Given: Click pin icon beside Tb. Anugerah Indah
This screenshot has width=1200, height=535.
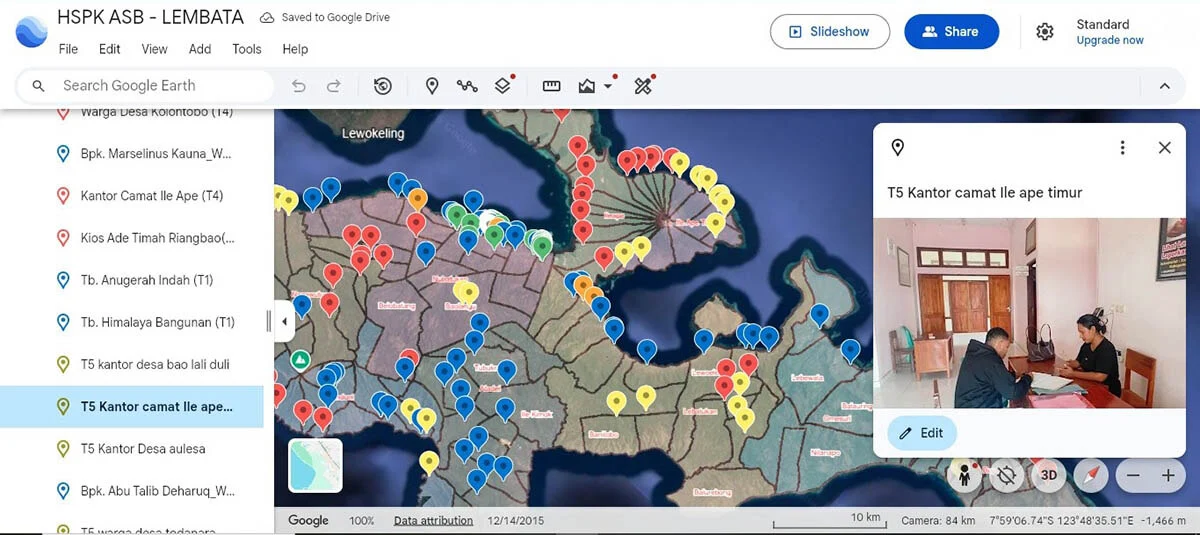Looking at the screenshot, I should pos(62,280).
